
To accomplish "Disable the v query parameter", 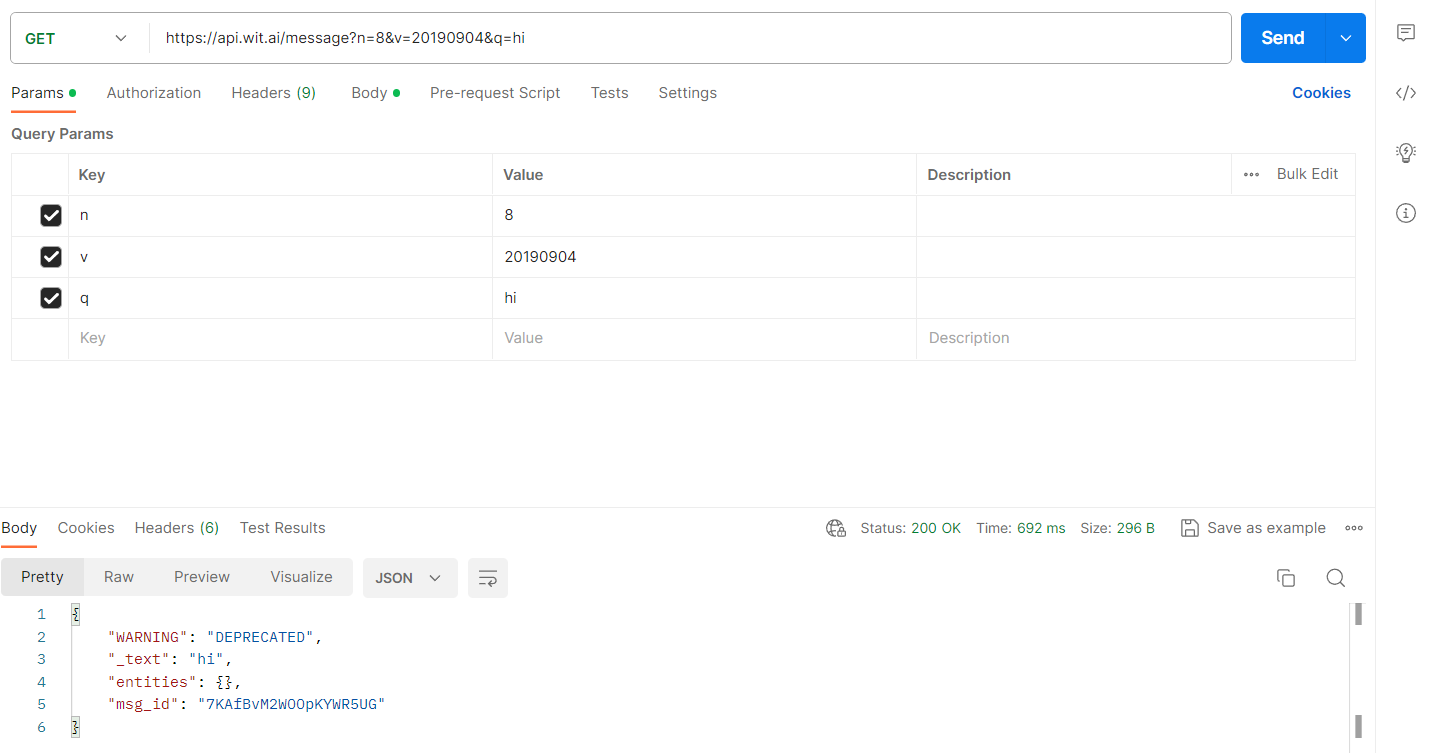I will pyautogui.click(x=51, y=256).
